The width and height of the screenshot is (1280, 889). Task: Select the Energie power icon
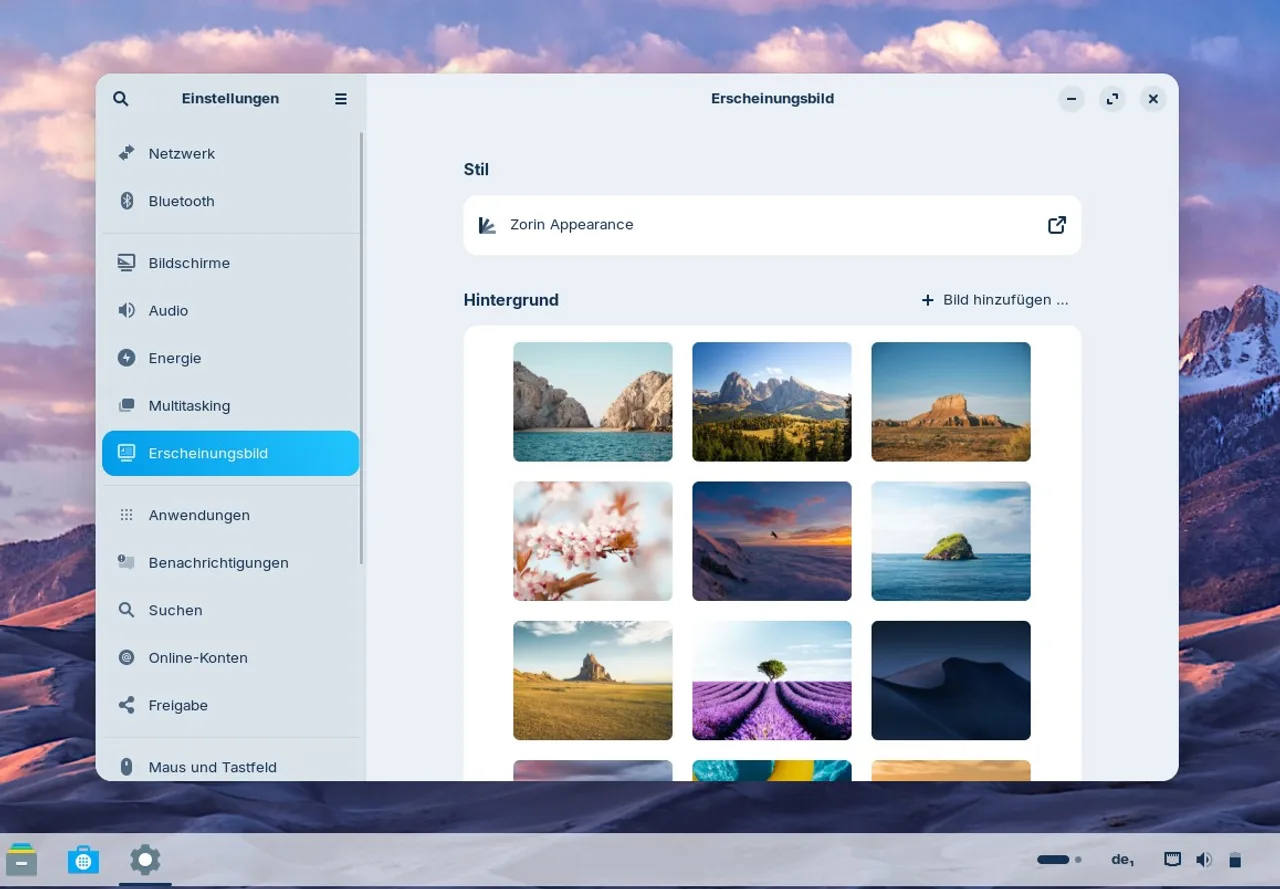click(127, 358)
